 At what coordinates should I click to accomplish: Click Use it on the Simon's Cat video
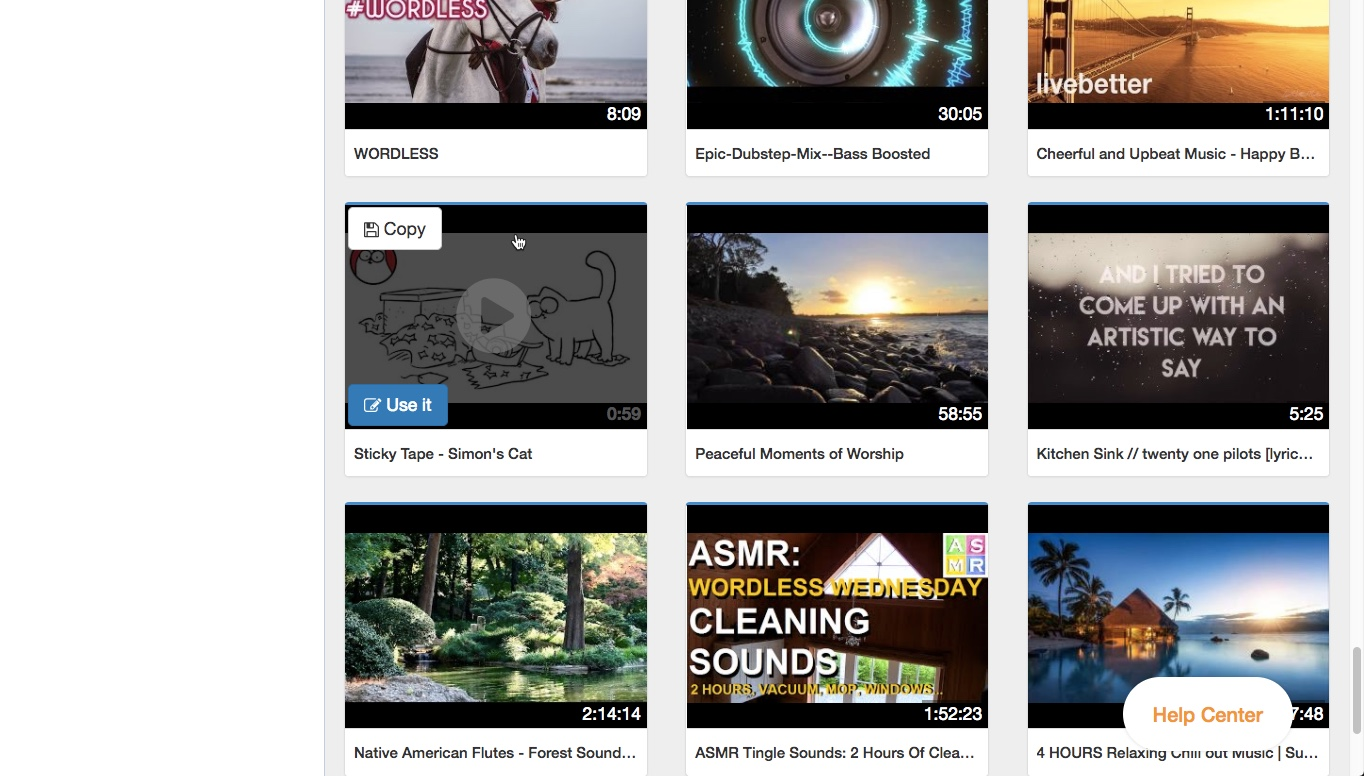pos(397,405)
